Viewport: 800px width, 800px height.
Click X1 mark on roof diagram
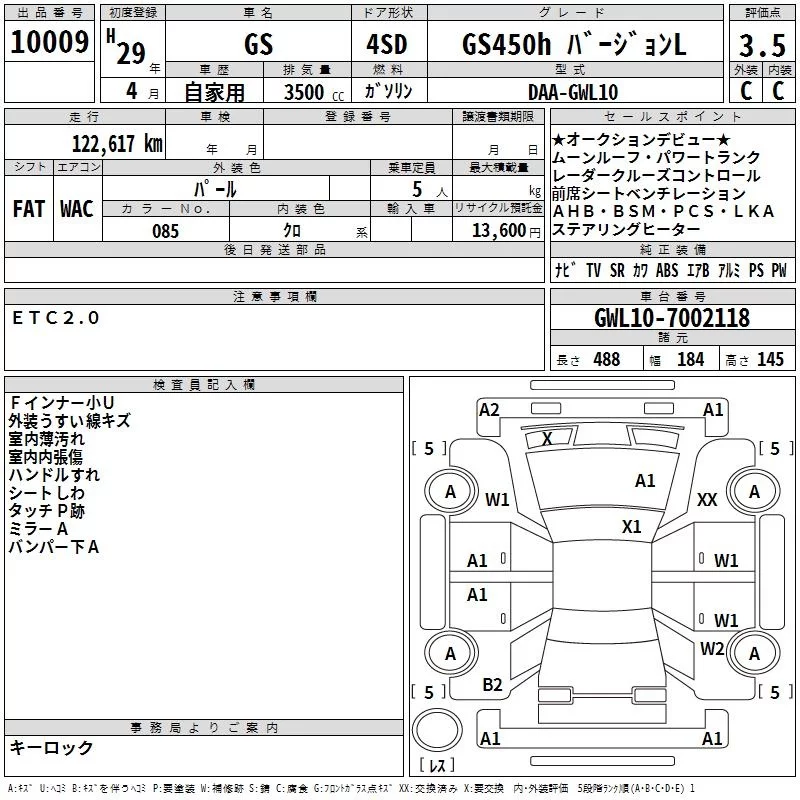tap(631, 527)
